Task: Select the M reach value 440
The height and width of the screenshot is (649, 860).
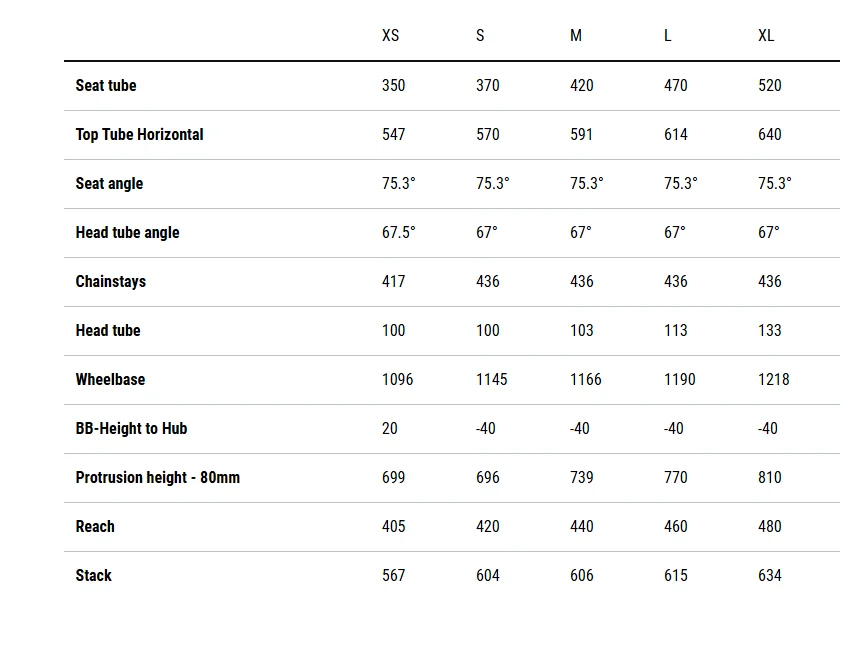Action: point(581,527)
